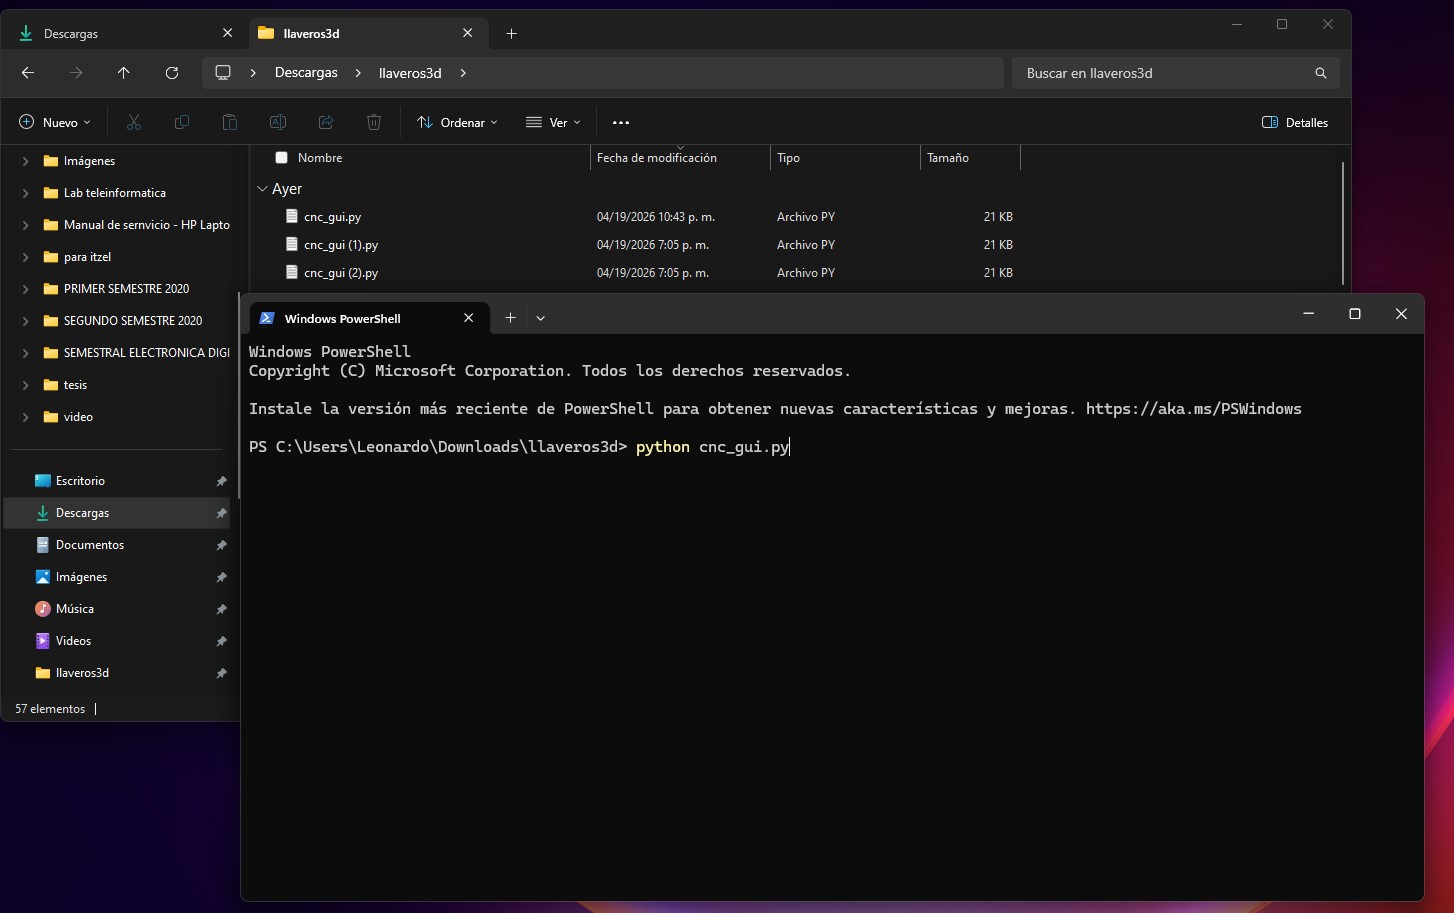This screenshot has height=913, width=1454.
Task: Open the terminal profile dropdown arrow
Action: [540, 318]
